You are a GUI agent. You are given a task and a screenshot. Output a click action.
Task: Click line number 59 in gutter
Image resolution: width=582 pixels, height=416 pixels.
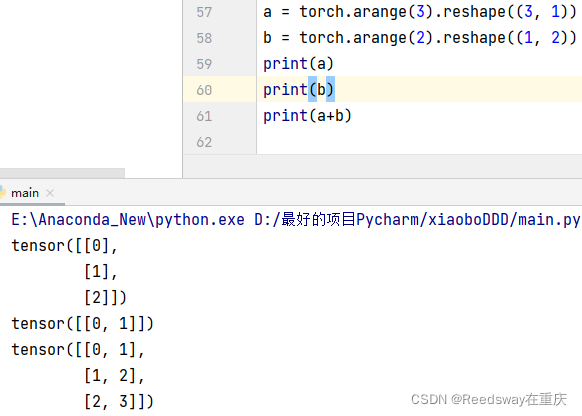pyautogui.click(x=204, y=64)
